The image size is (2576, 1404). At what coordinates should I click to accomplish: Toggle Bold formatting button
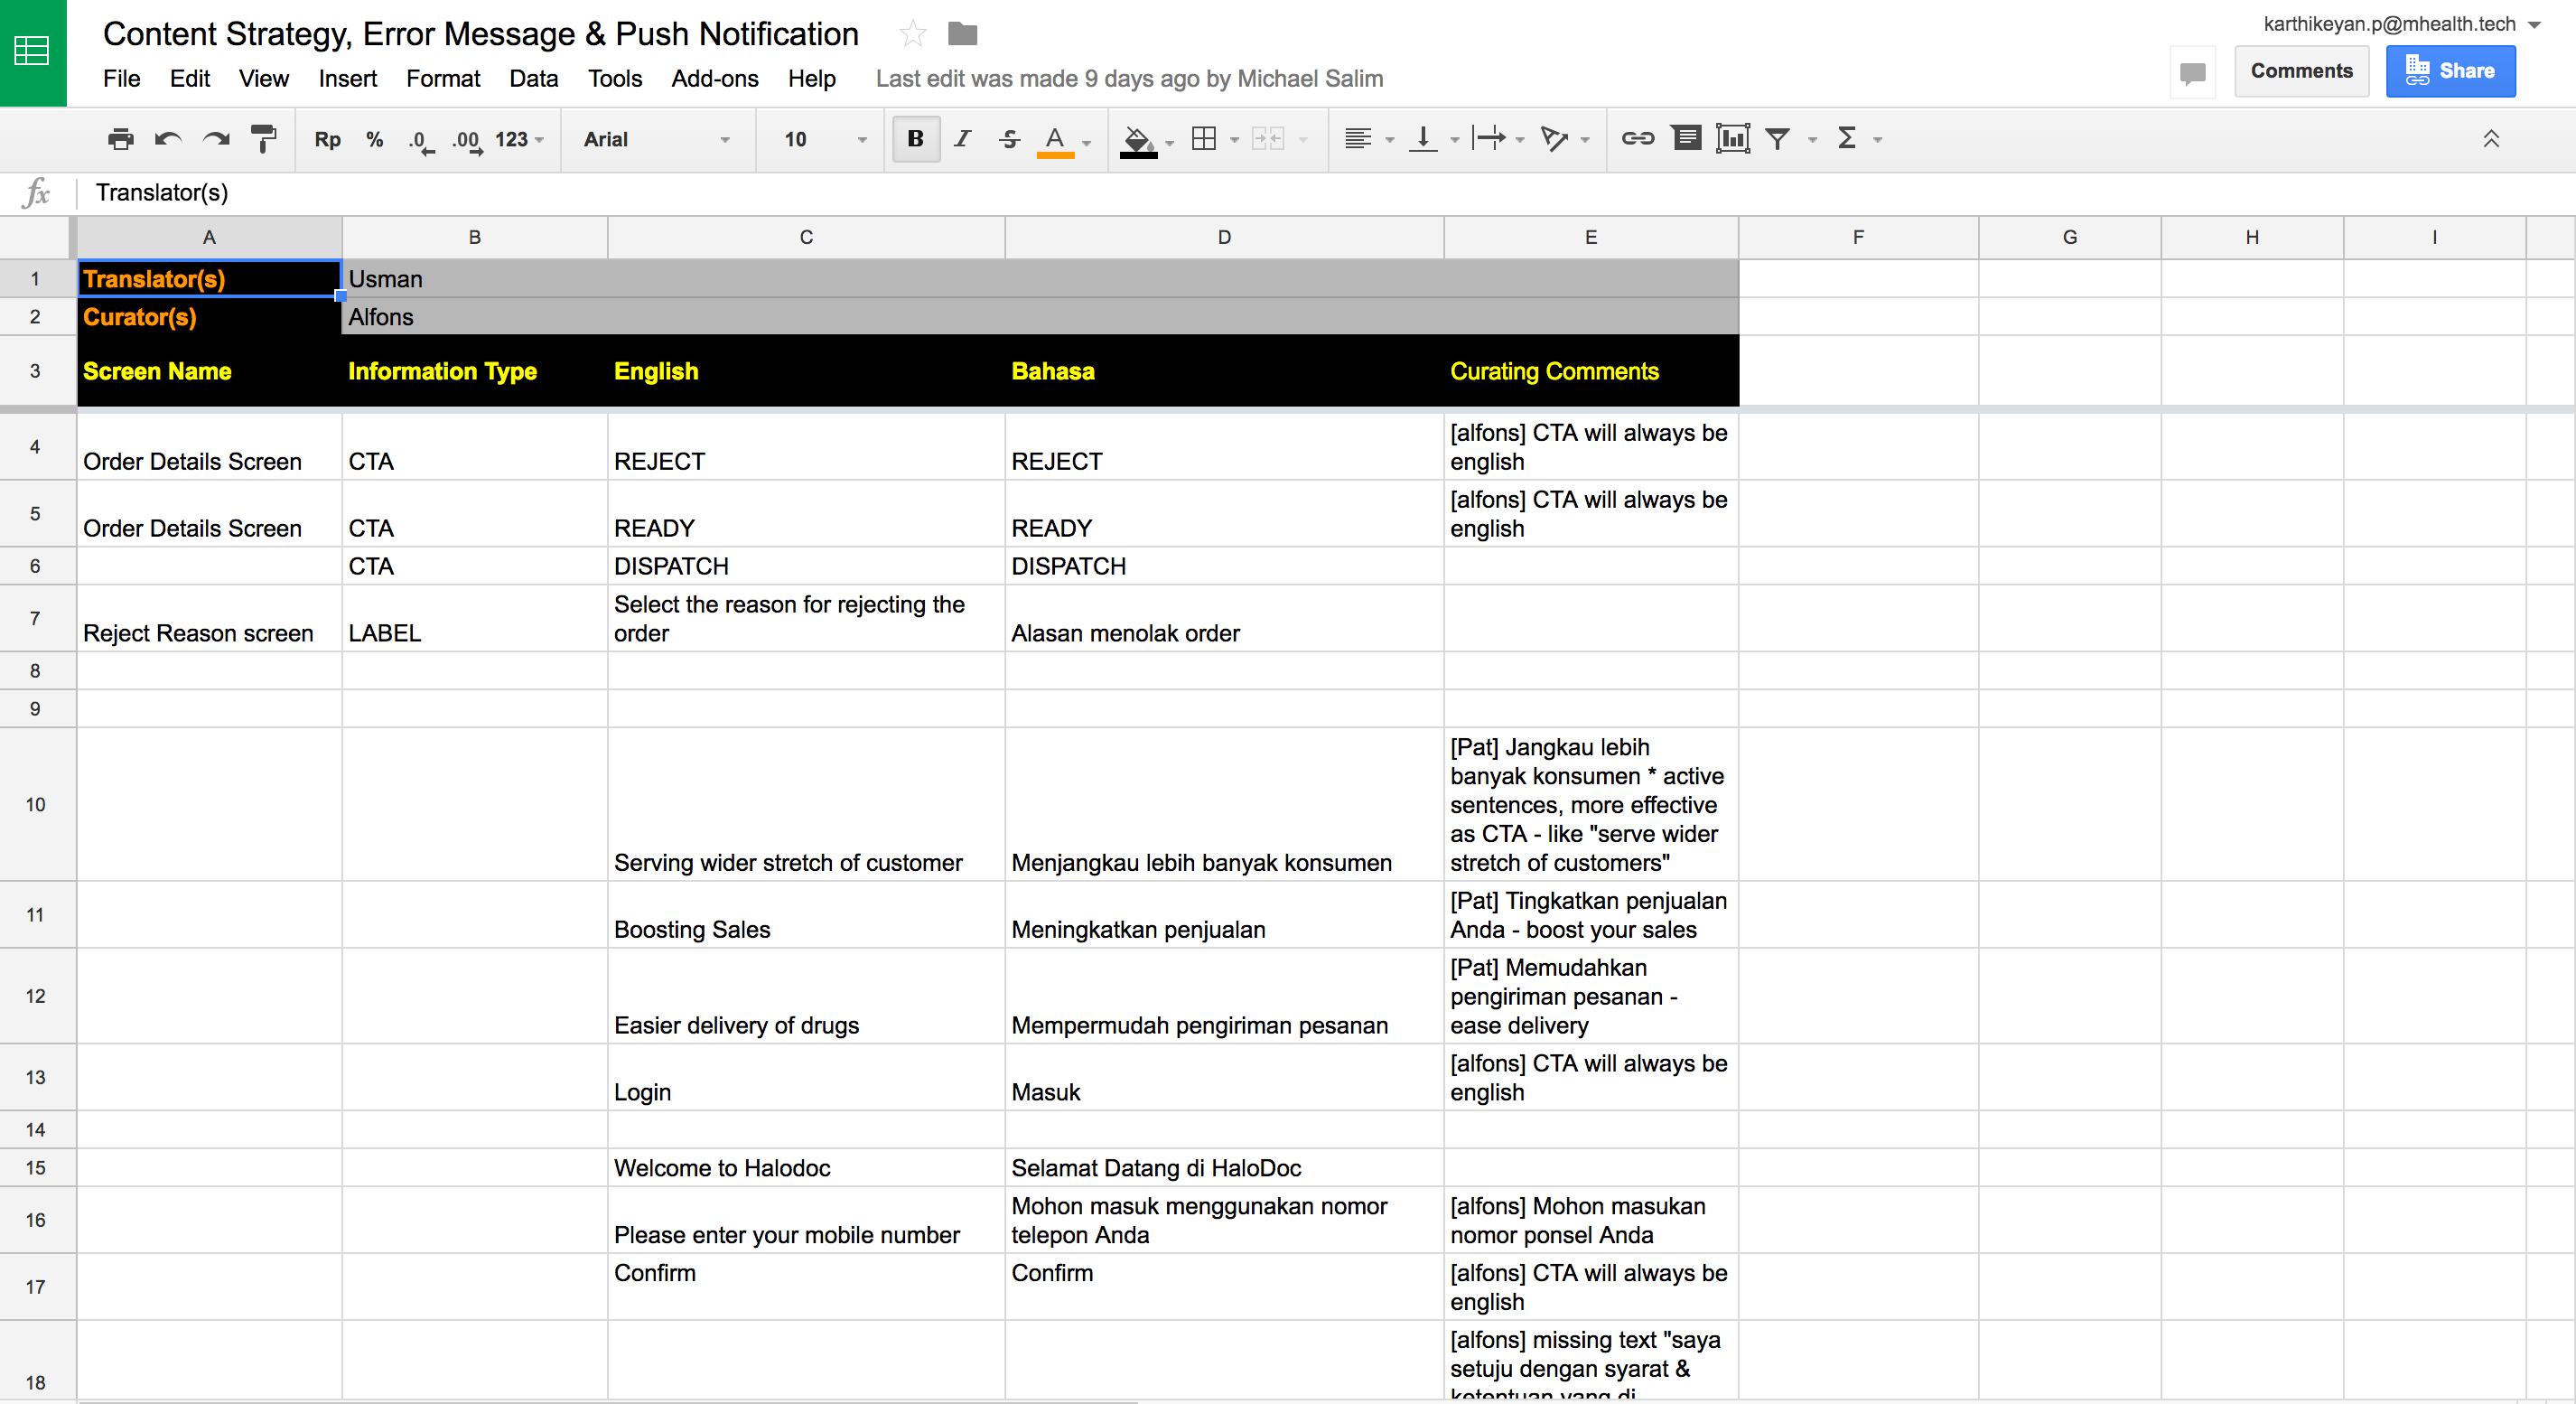tap(915, 139)
